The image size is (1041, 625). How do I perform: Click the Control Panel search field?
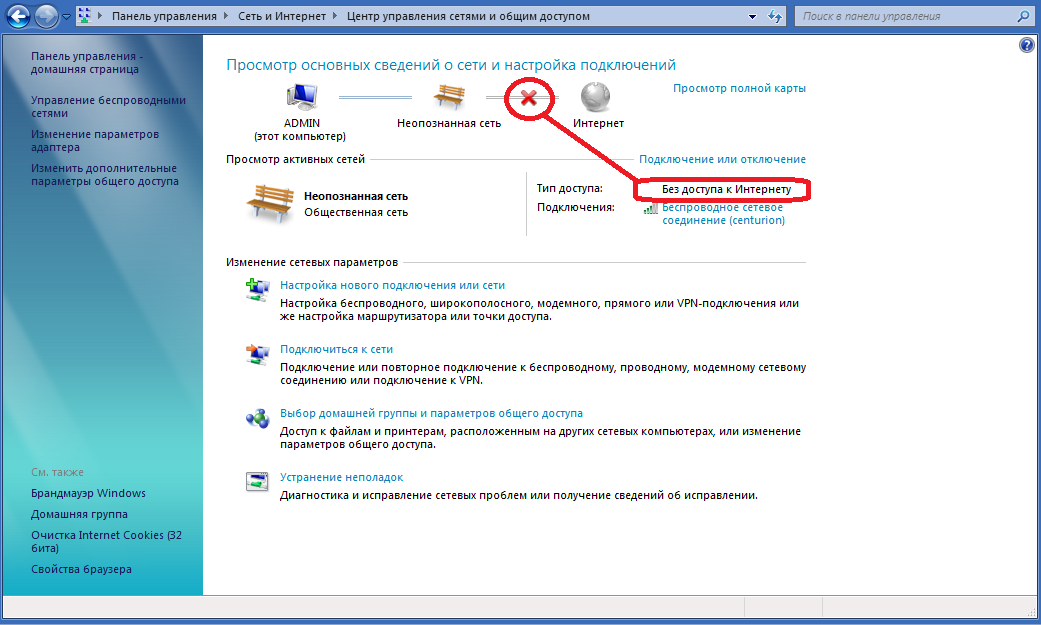(905, 17)
